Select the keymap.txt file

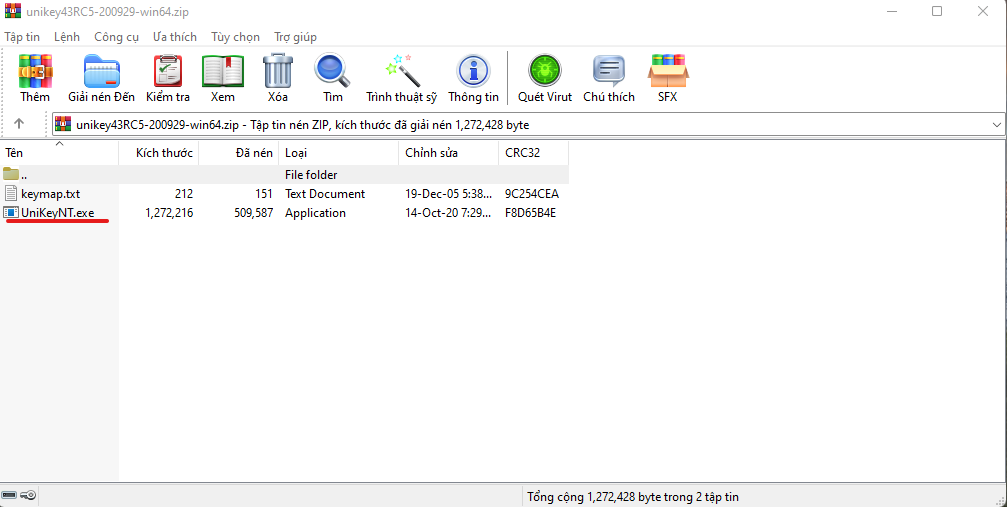[x=50, y=194]
